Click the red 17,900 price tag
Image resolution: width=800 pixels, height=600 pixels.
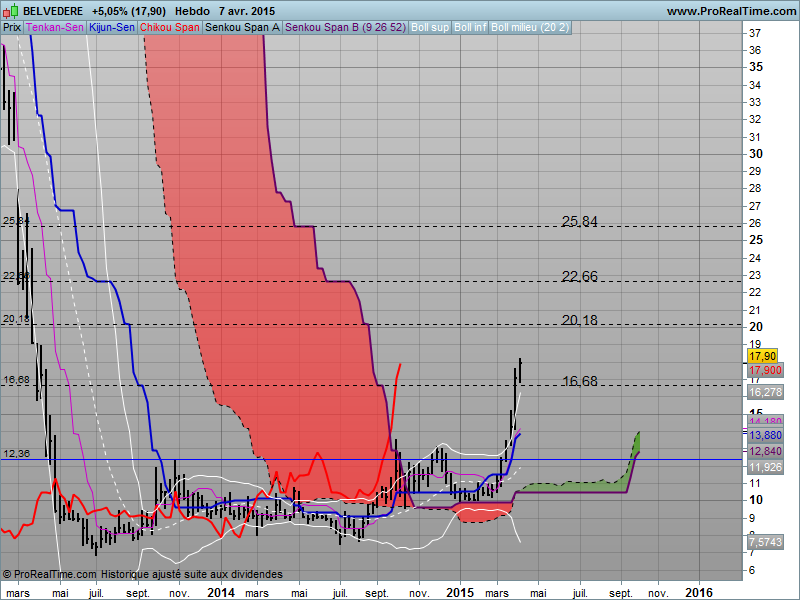click(x=765, y=370)
